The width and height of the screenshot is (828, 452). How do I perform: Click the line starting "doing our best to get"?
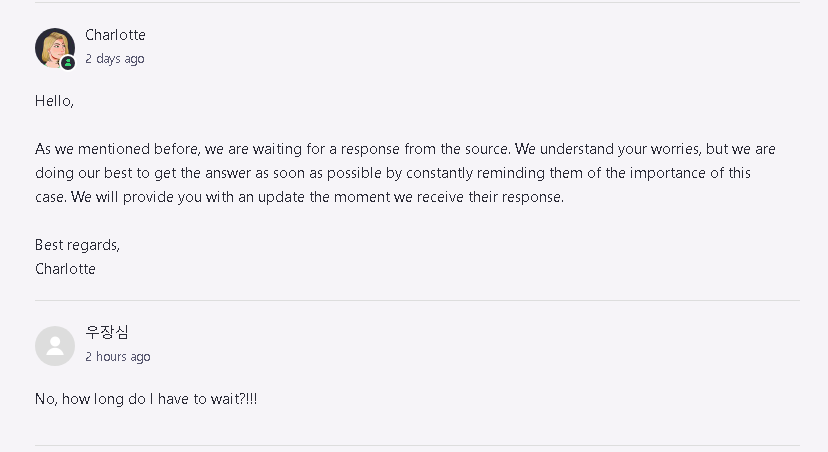coord(393,173)
